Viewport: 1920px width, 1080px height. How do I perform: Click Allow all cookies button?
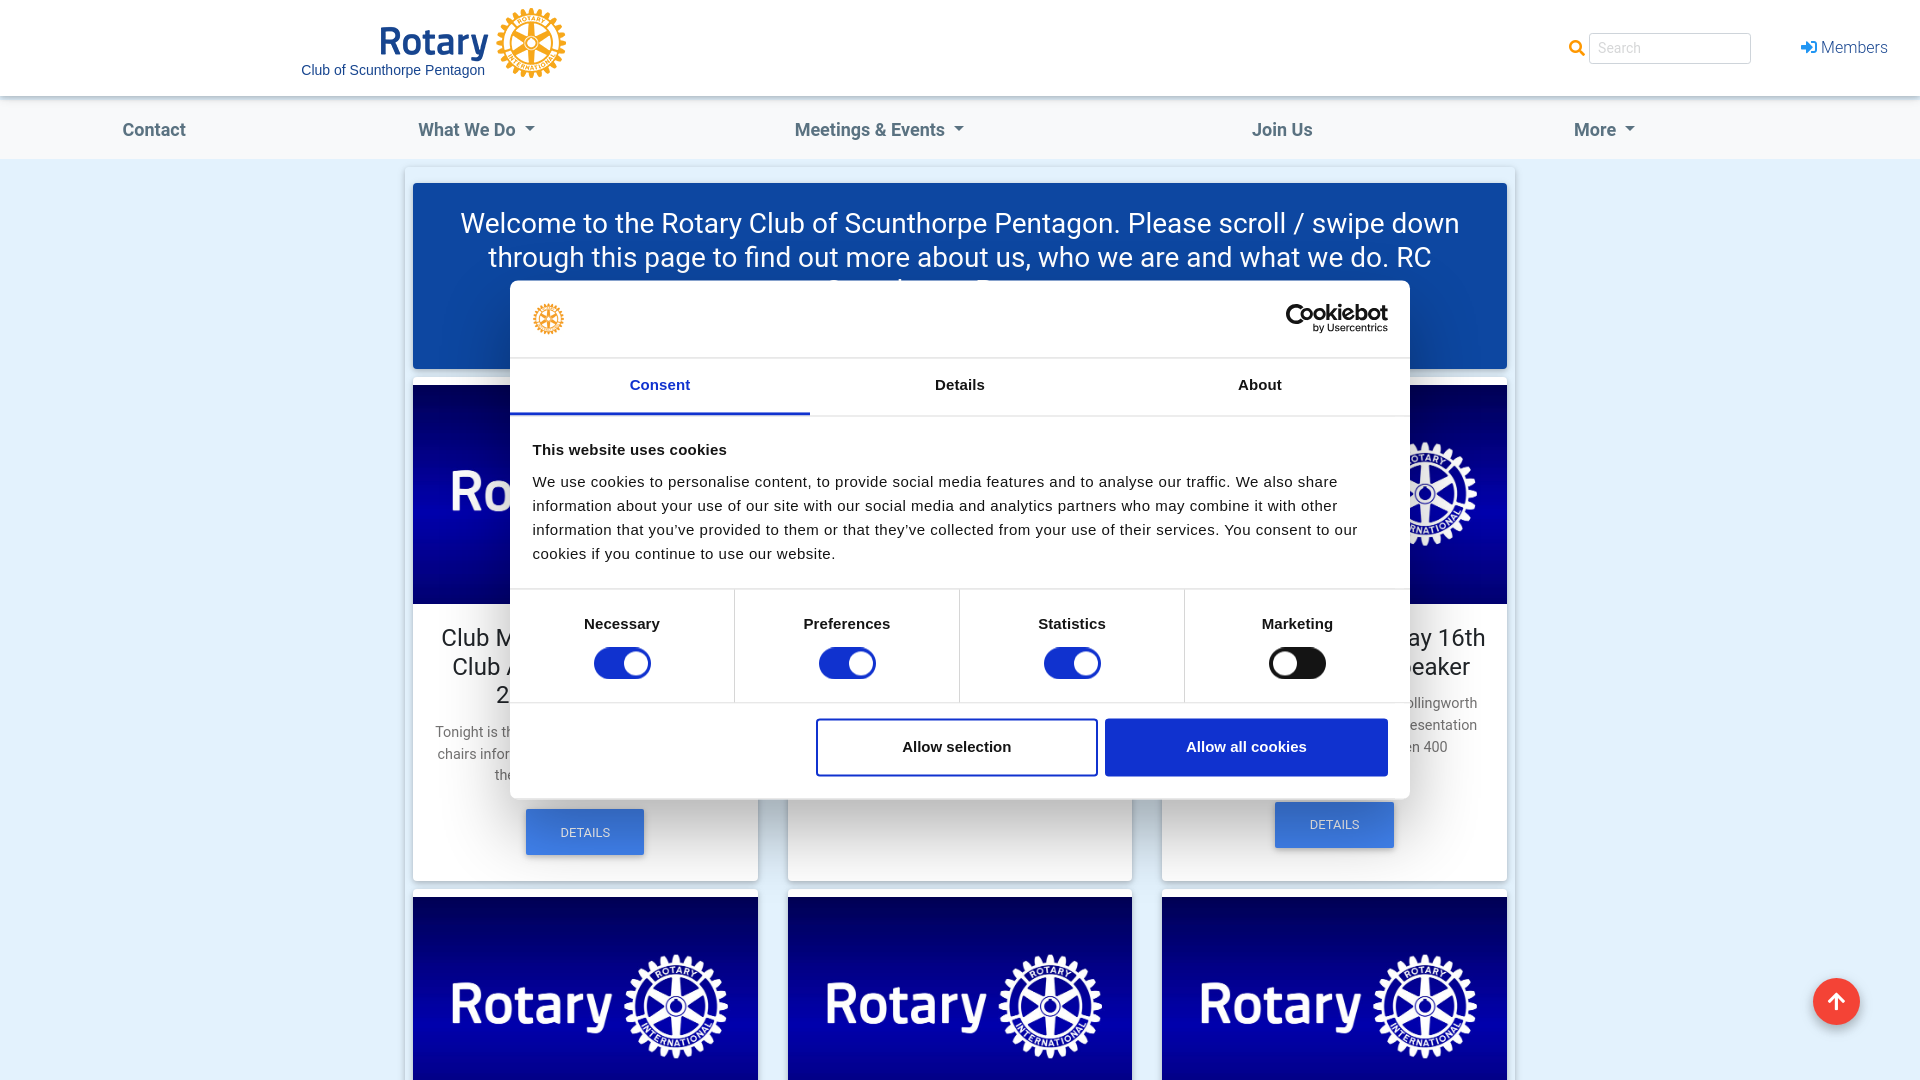click(1246, 747)
